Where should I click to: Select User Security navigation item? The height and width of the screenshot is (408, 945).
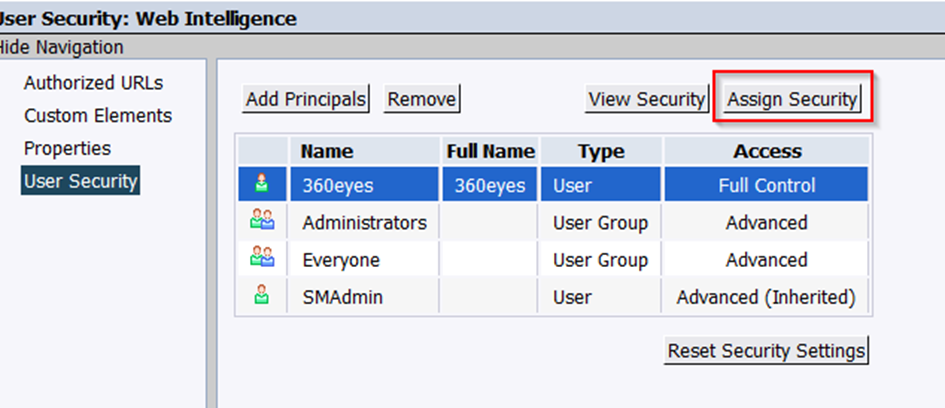point(81,181)
